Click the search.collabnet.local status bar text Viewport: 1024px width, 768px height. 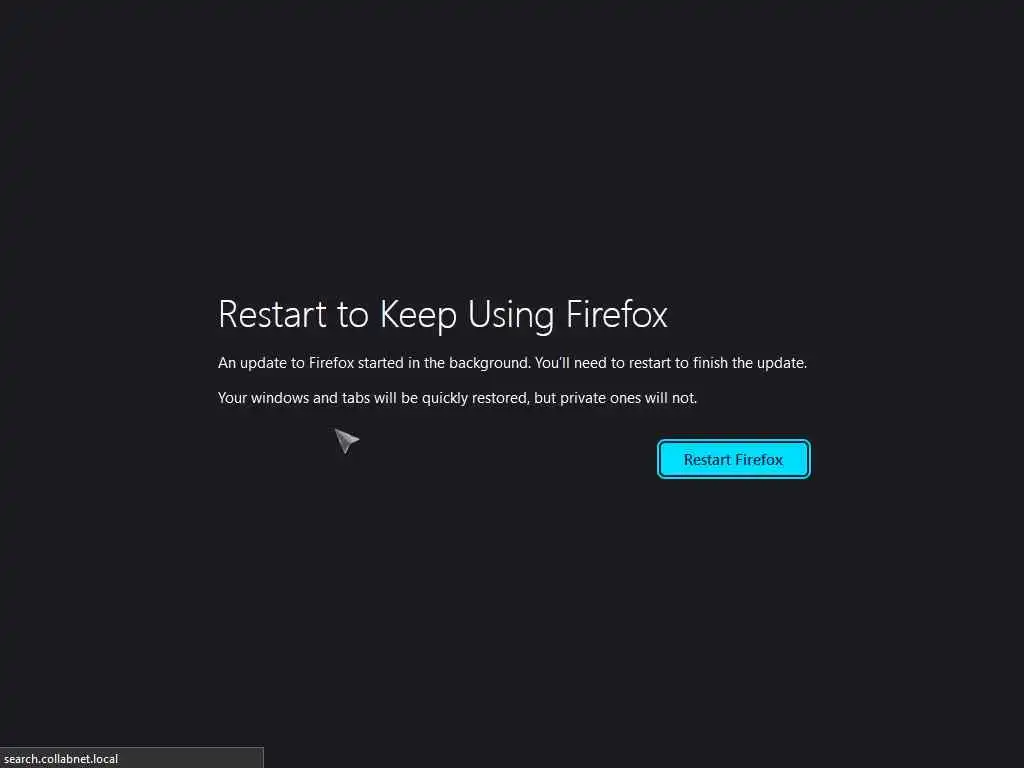[x=61, y=759]
